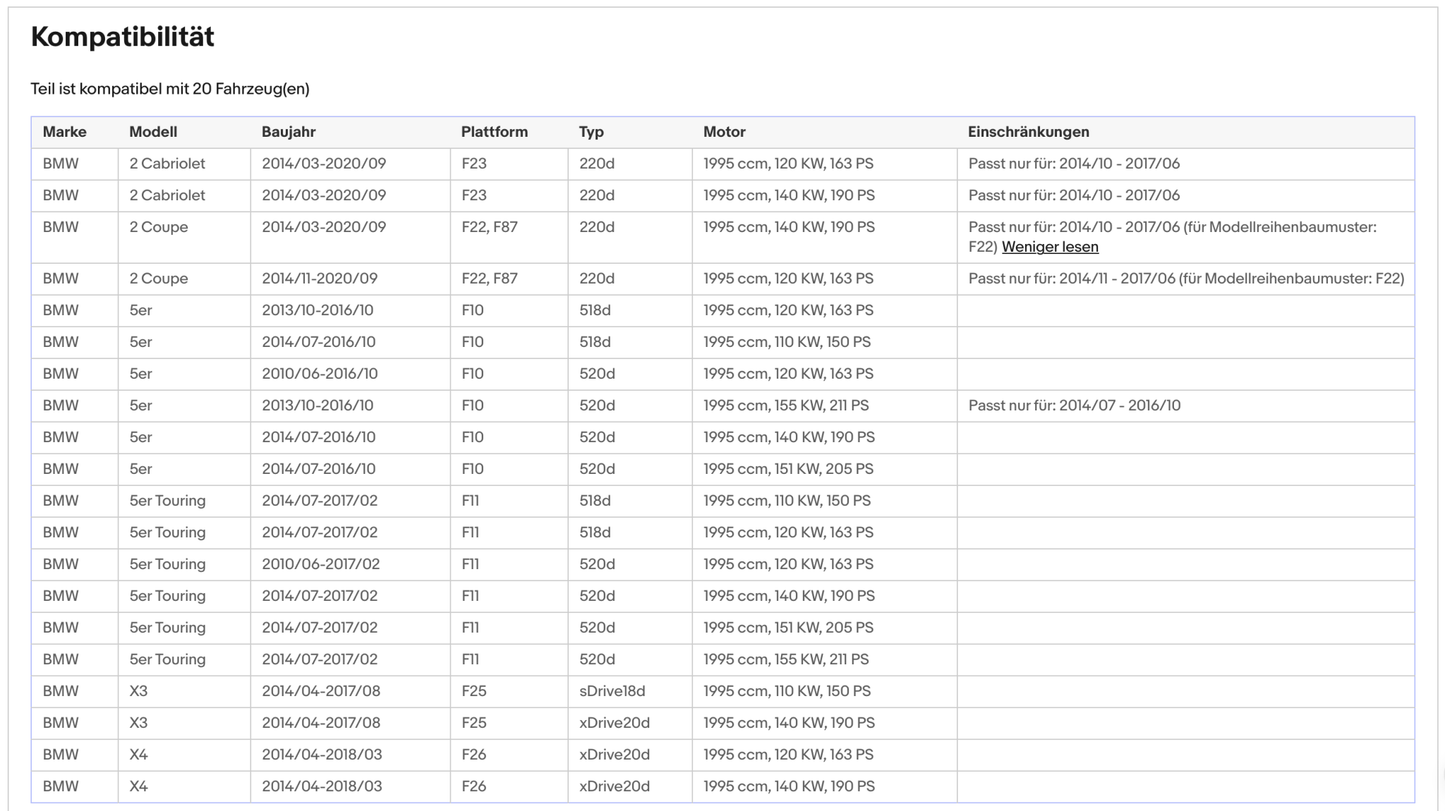
Task: Click the Motor column header
Action: point(724,132)
